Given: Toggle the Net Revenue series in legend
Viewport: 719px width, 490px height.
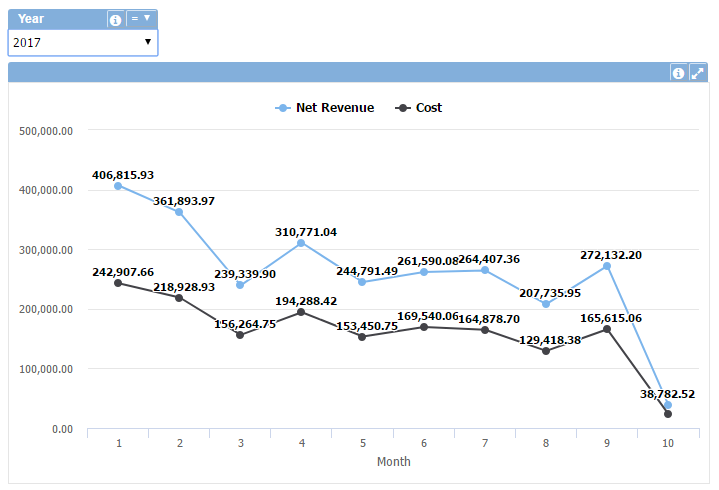Looking at the screenshot, I should (x=334, y=108).
